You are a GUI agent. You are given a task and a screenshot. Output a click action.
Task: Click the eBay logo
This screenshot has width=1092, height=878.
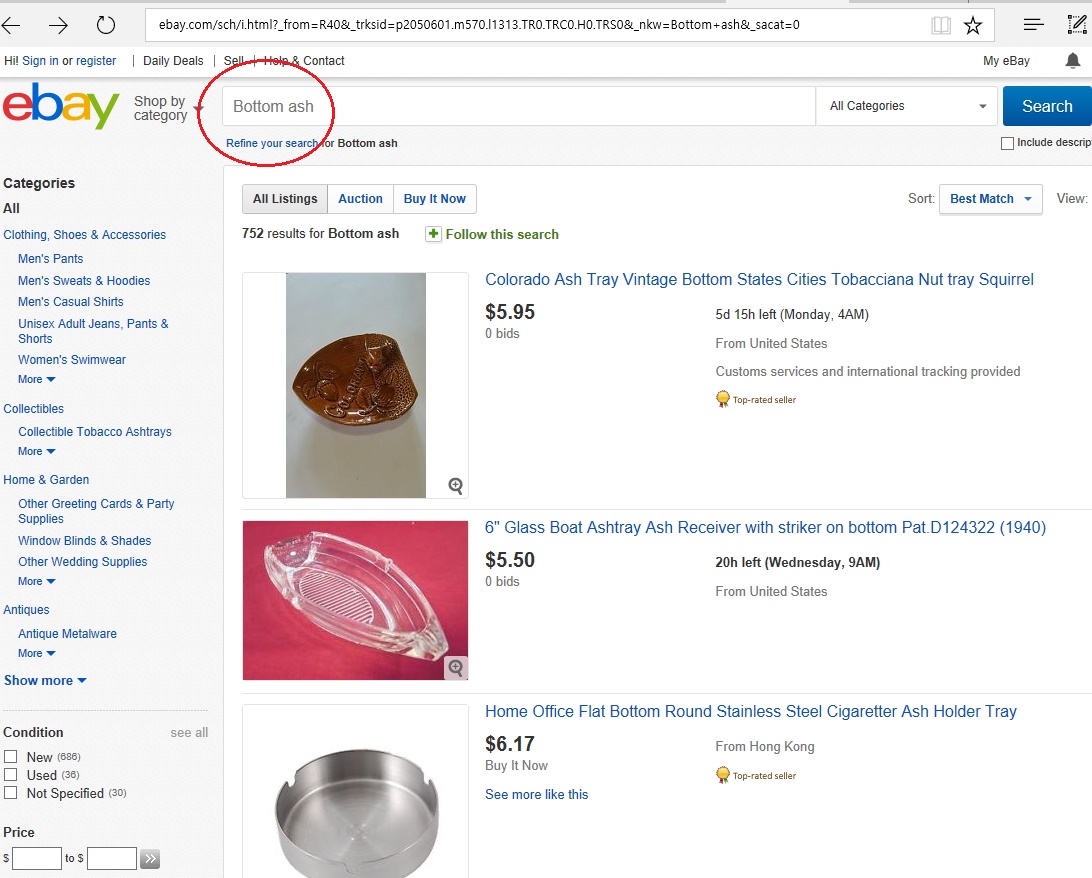pos(61,107)
